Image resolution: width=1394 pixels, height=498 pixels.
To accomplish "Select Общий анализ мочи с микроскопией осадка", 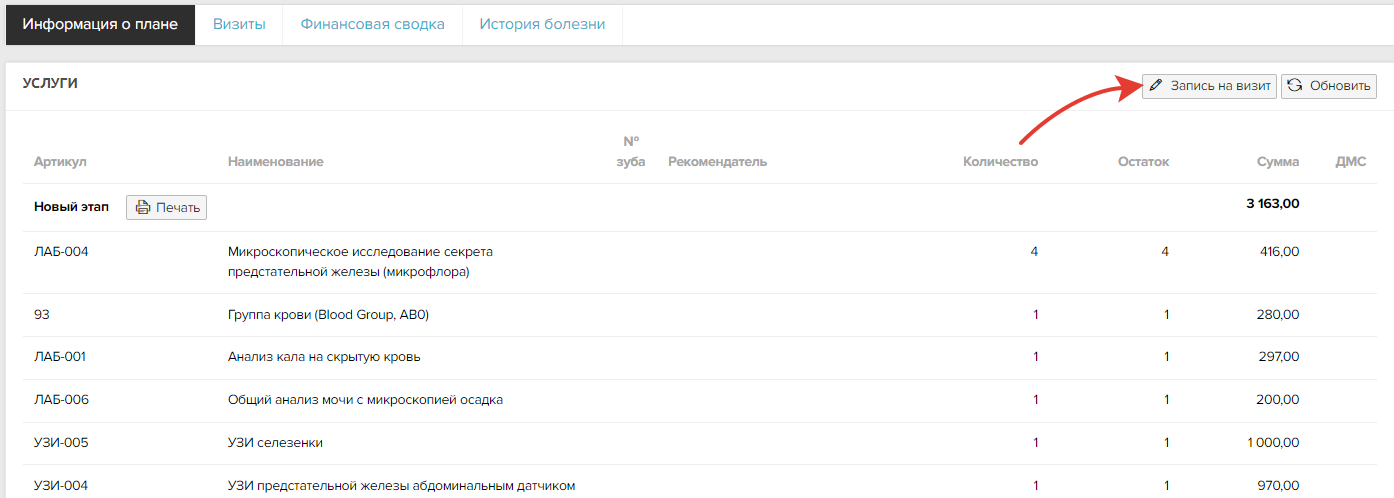I will (365, 400).
